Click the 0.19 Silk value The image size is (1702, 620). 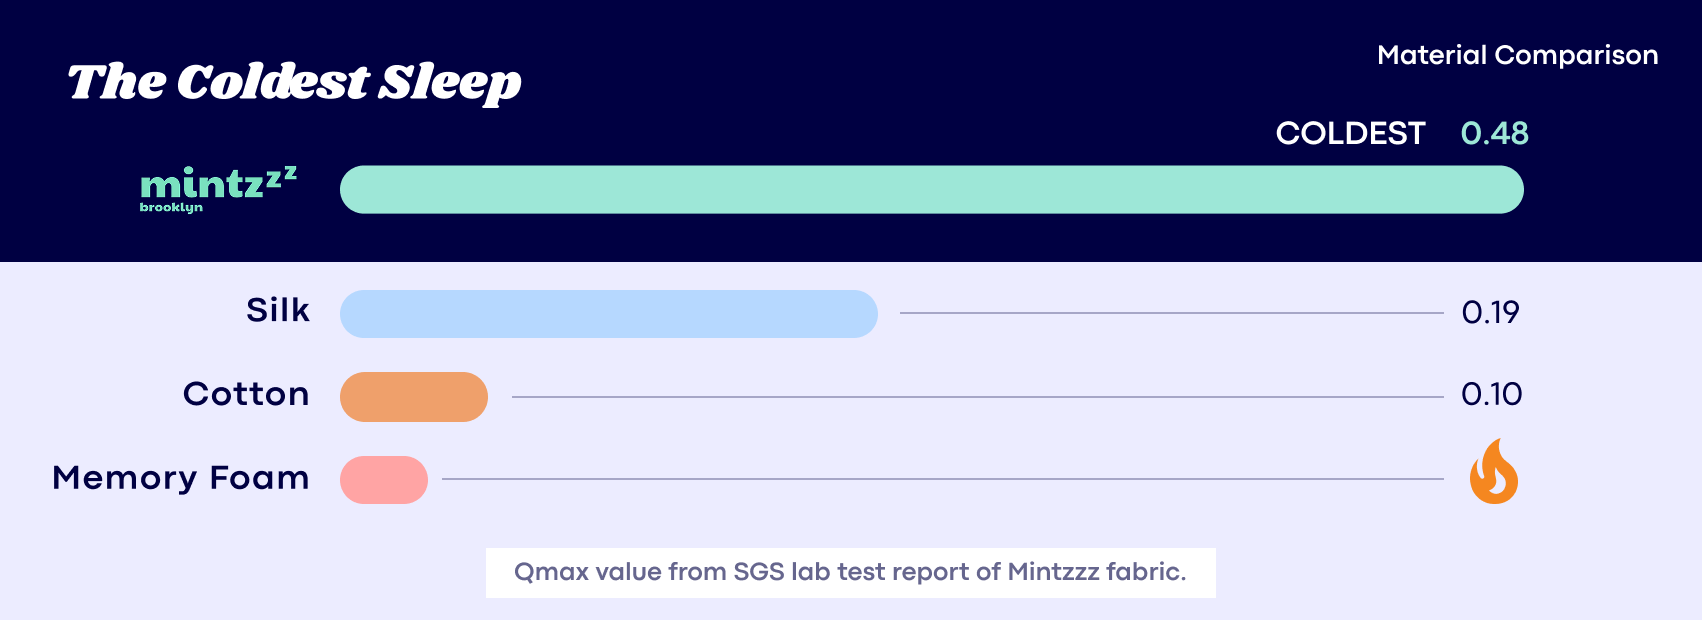[1490, 313]
